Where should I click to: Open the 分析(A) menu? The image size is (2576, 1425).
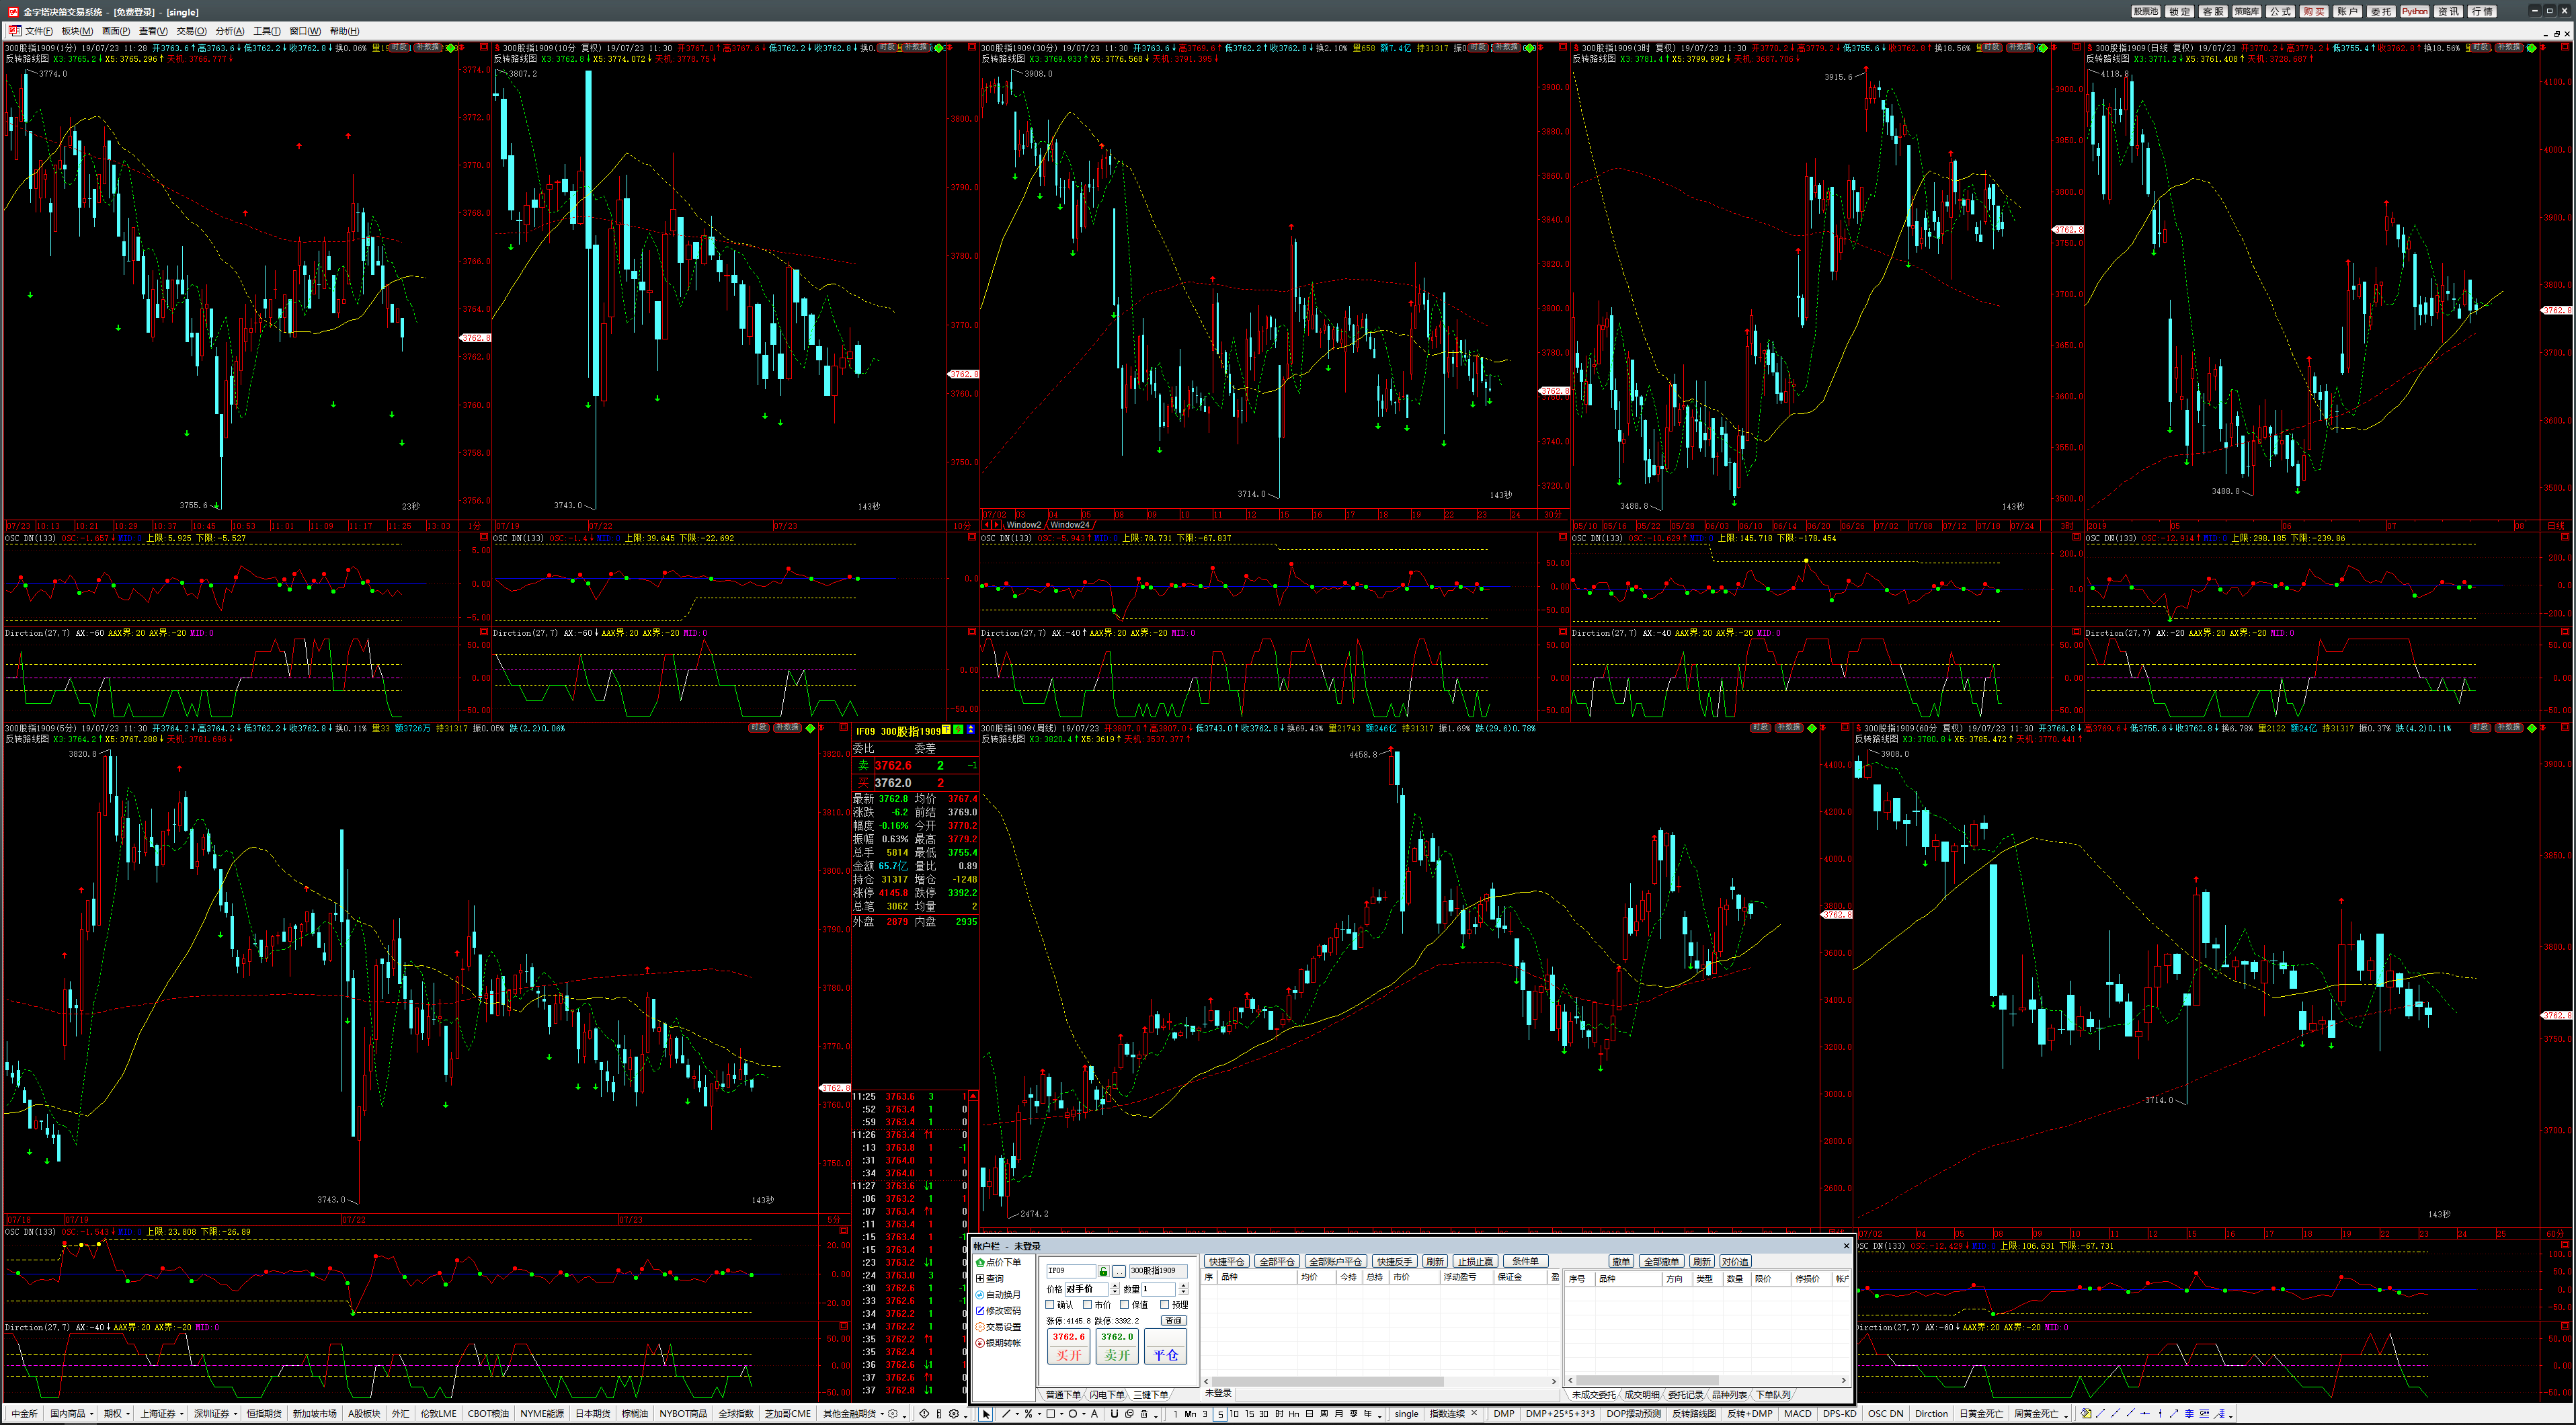point(230,31)
